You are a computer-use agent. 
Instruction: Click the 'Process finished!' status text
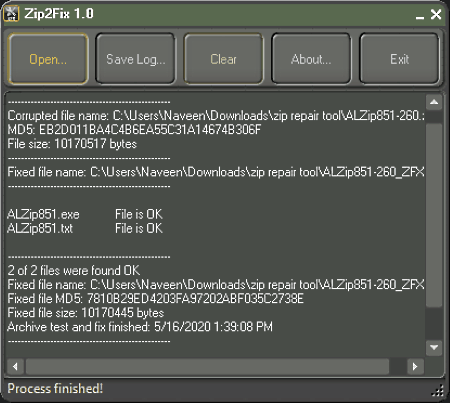(55, 389)
